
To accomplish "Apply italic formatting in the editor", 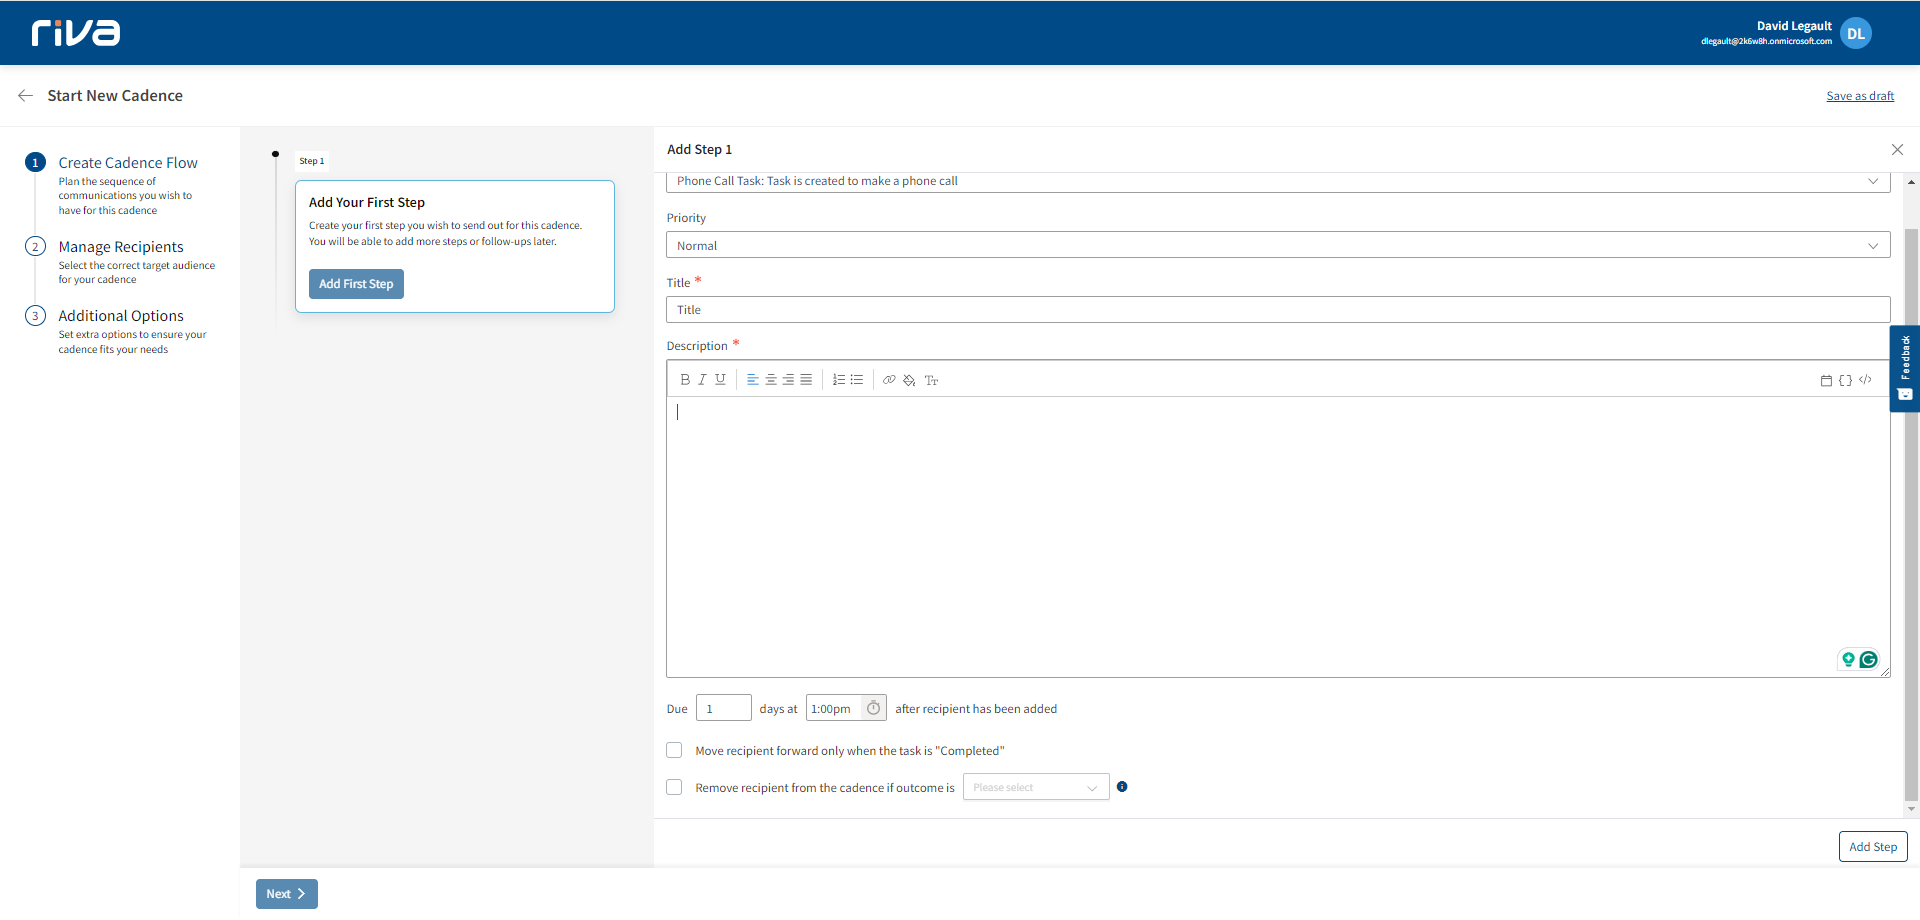I will [702, 380].
